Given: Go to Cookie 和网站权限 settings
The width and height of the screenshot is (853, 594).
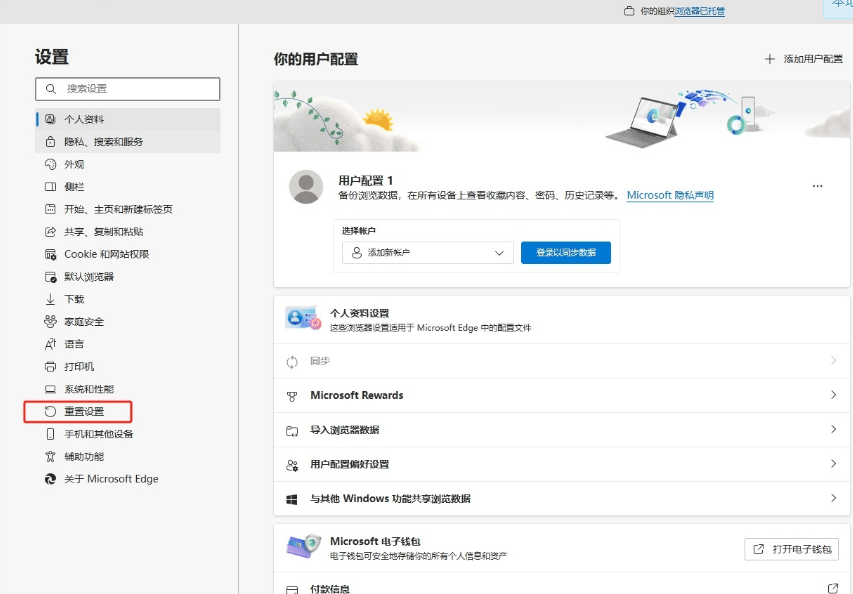Looking at the screenshot, I should pos(108,254).
